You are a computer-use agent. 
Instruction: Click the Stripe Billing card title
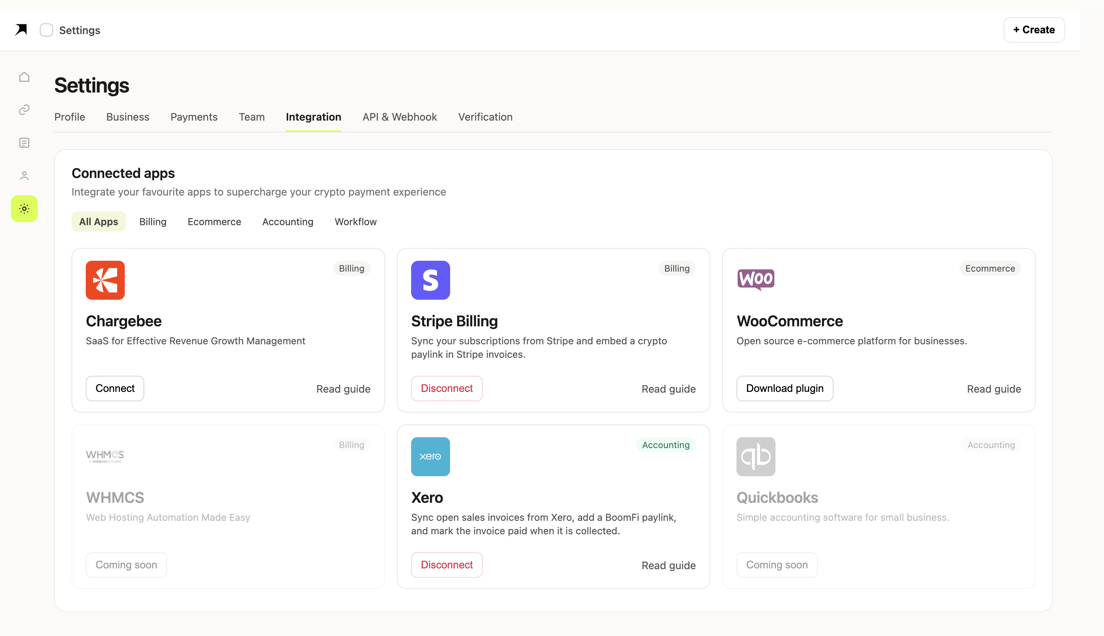point(454,321)
